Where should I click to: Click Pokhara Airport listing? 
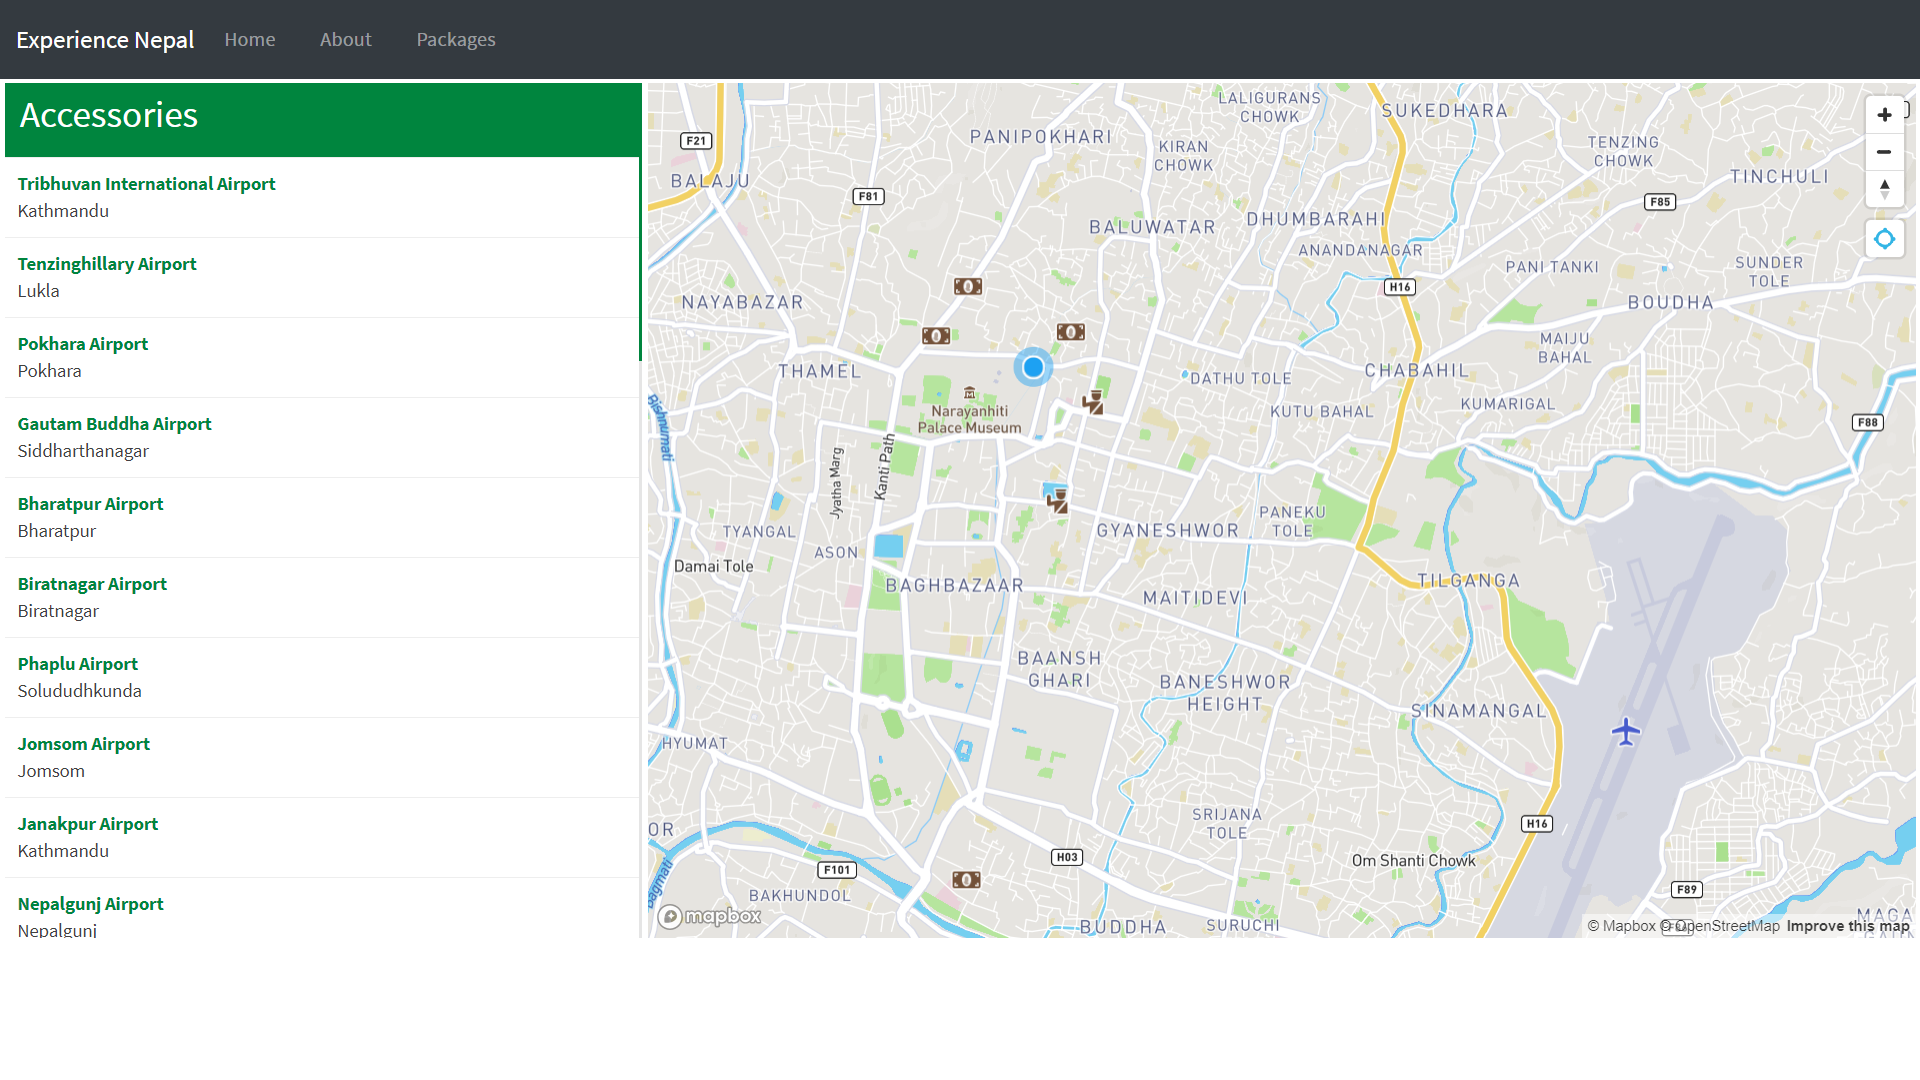pyautogui.click(x=83, y=344)
